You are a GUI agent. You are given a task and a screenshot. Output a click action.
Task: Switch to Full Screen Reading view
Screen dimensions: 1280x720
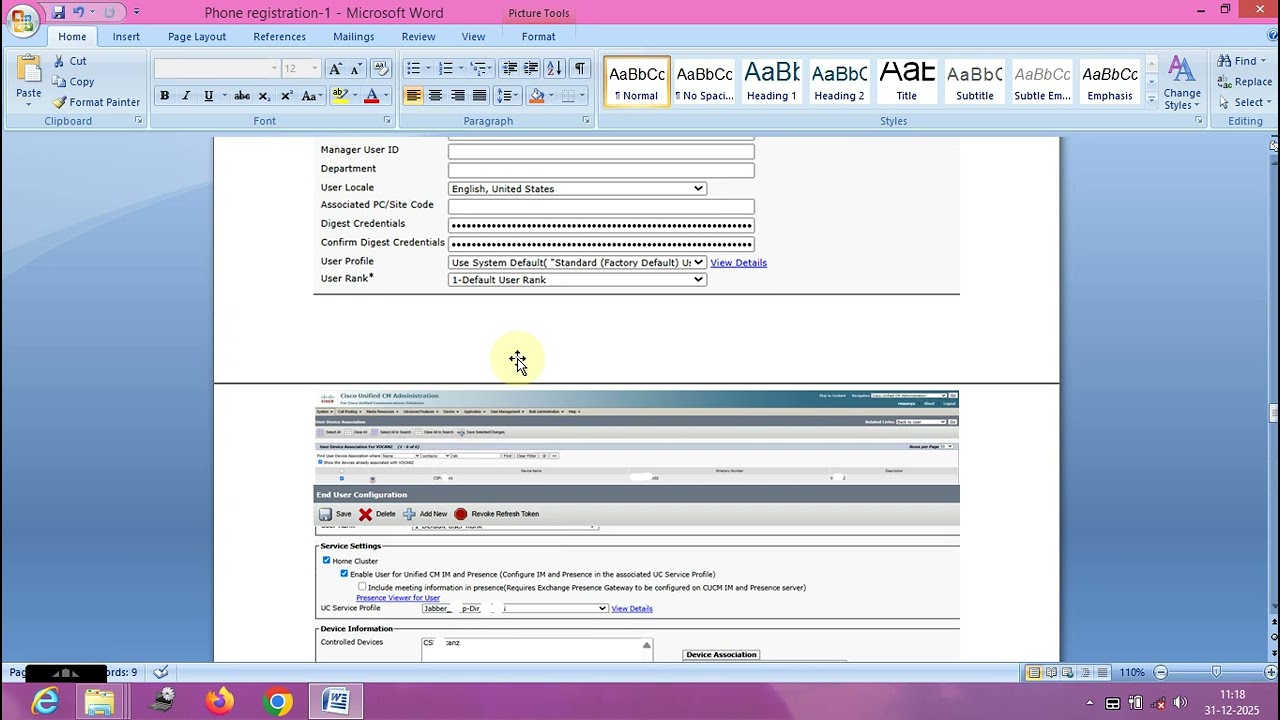coord(1051,672)
